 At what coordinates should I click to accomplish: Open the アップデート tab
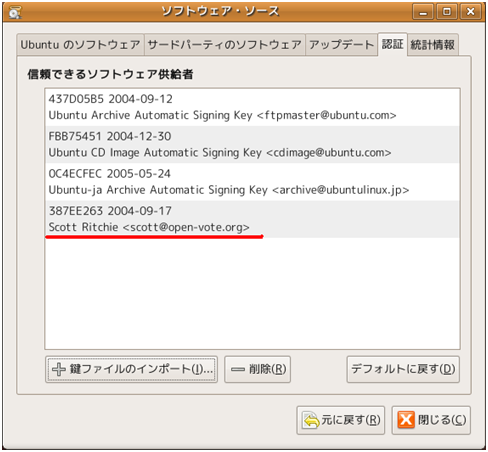coord(341,45)
